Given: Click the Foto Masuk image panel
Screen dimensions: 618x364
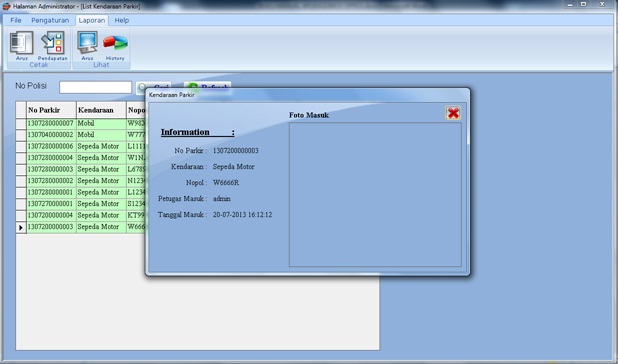Looking at the screenshot, I should (375, 194).
